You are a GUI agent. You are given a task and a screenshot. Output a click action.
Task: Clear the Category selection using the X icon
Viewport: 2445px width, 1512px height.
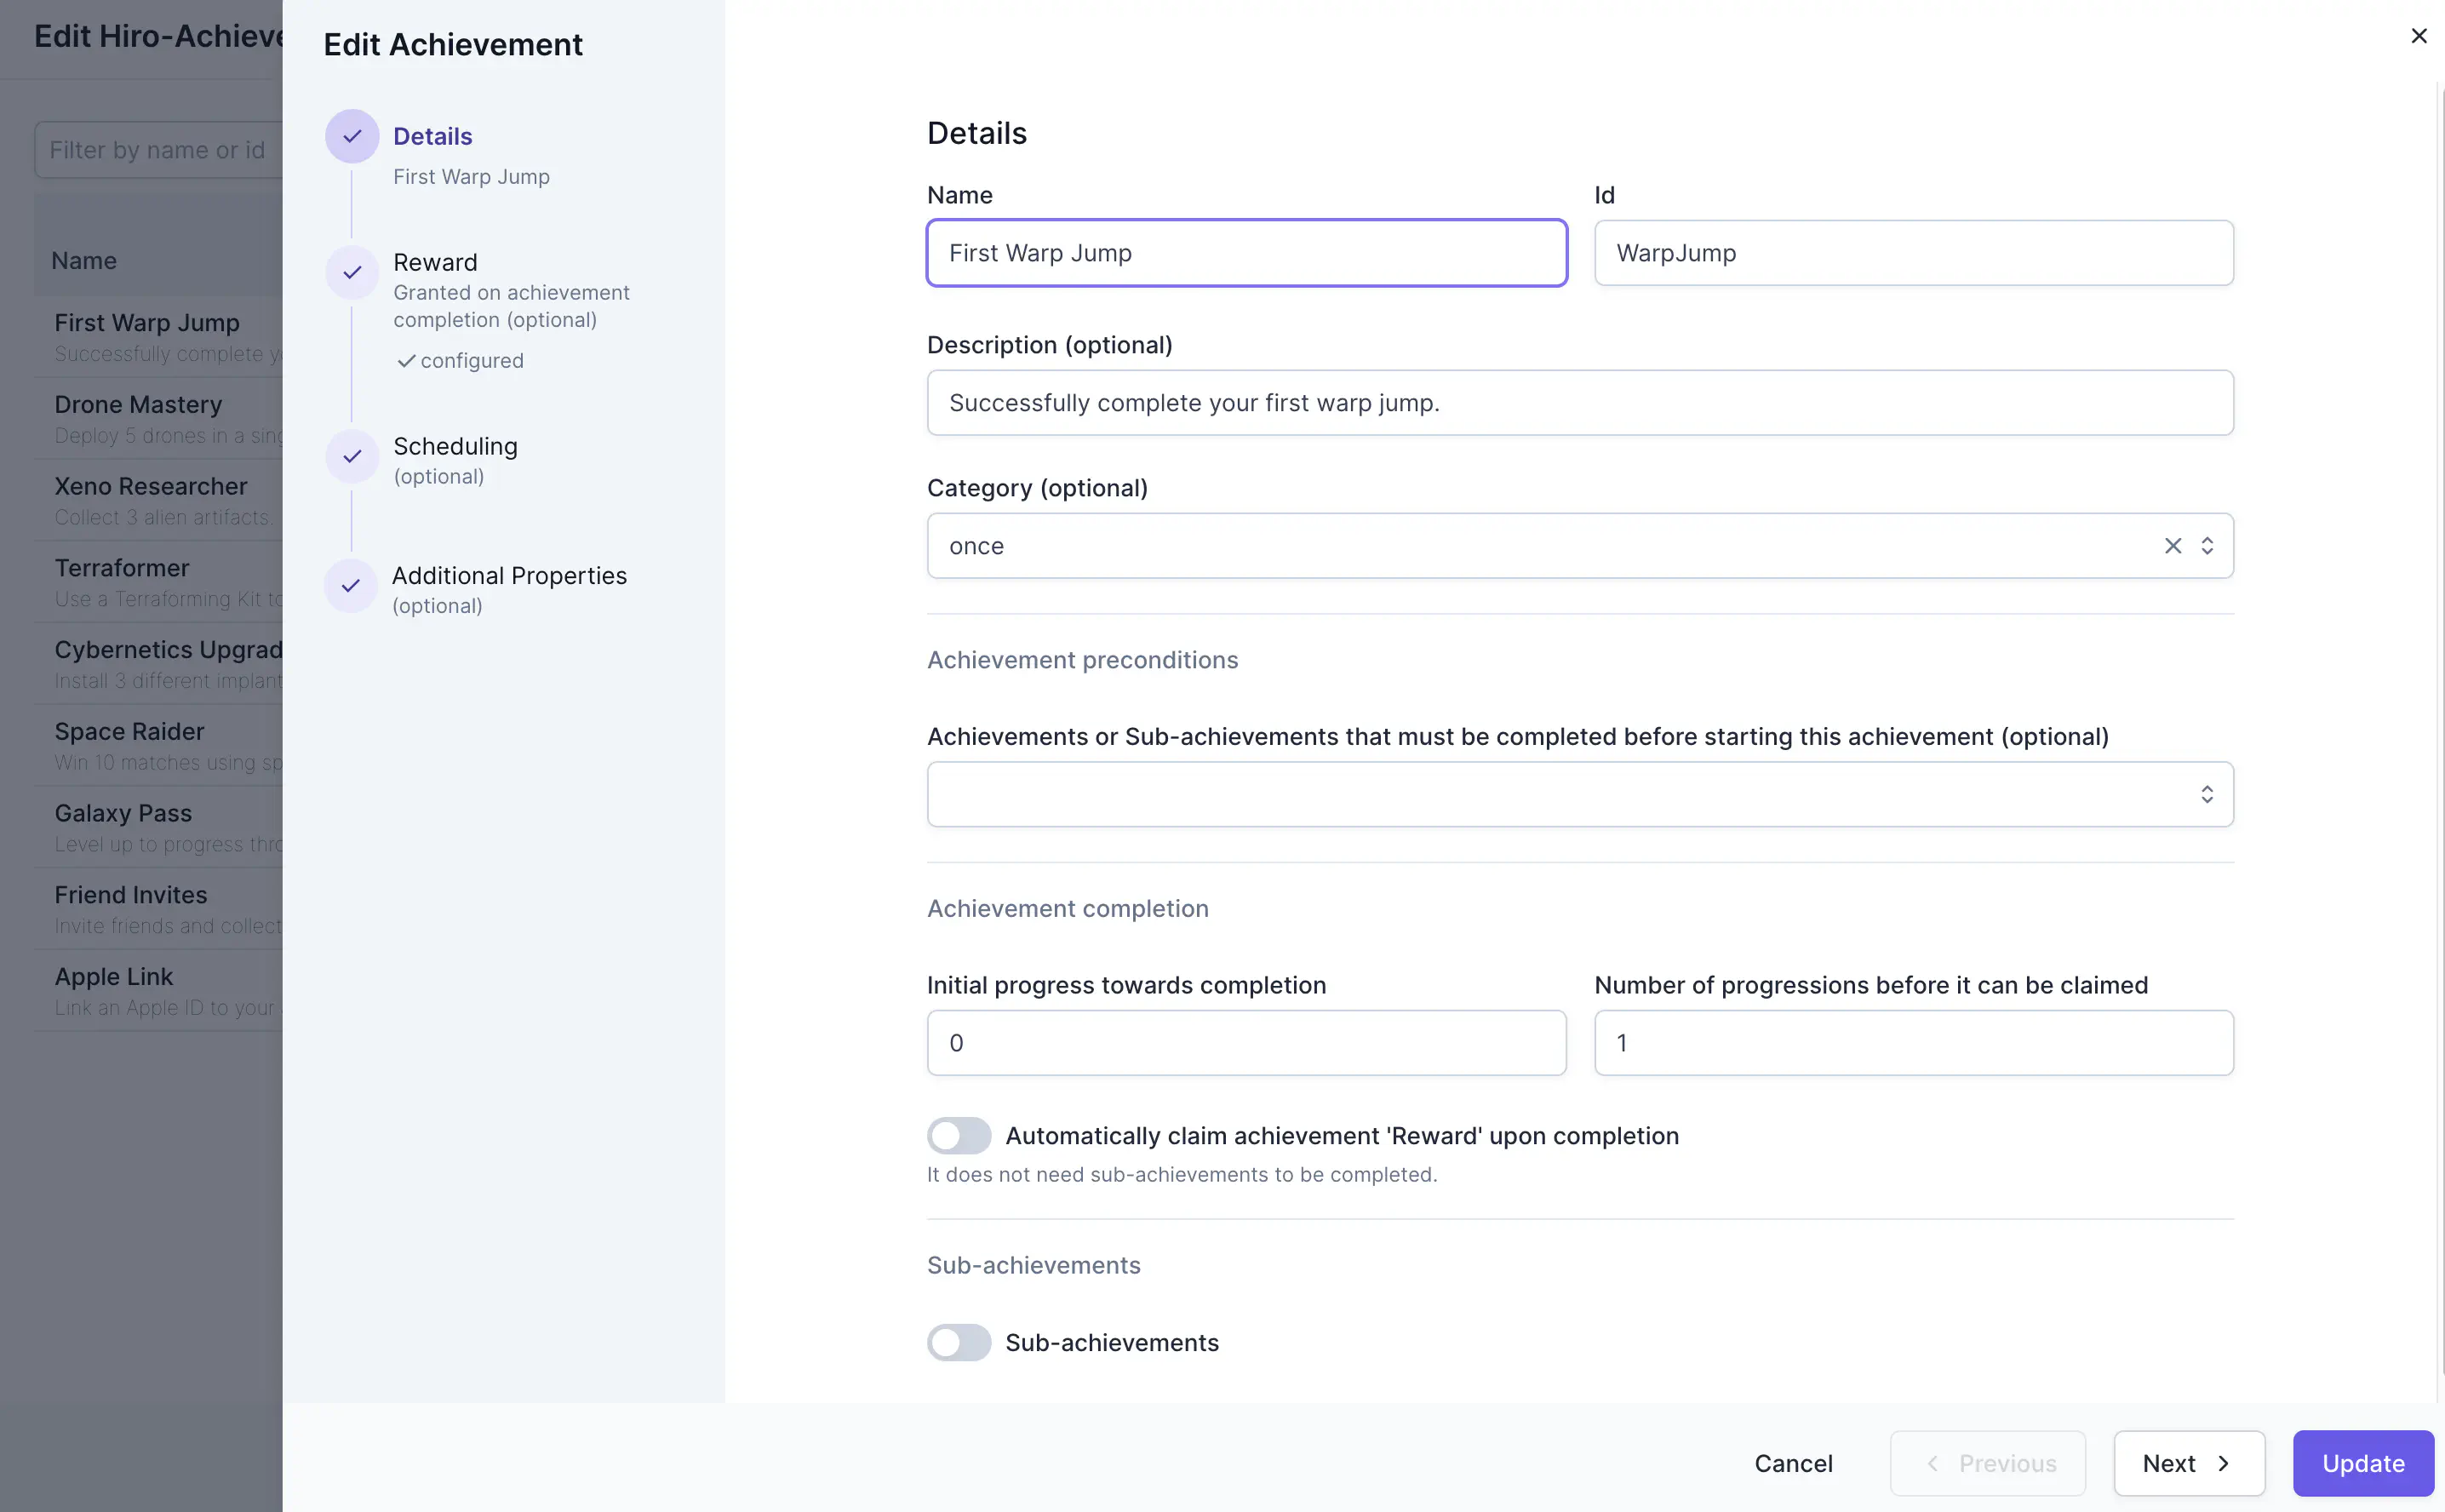2172,546
